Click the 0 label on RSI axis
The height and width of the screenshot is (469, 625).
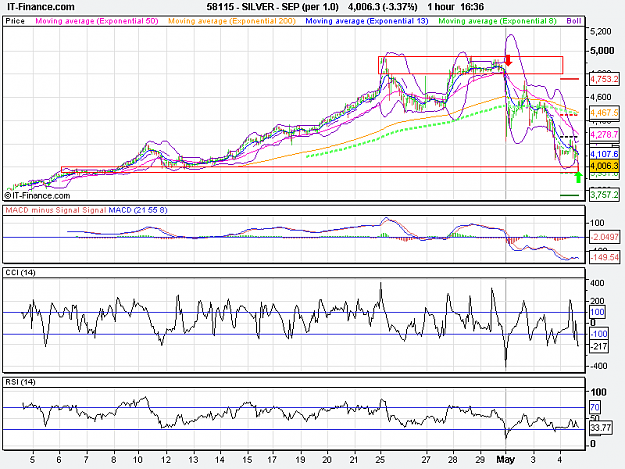(x=593, y=444)
